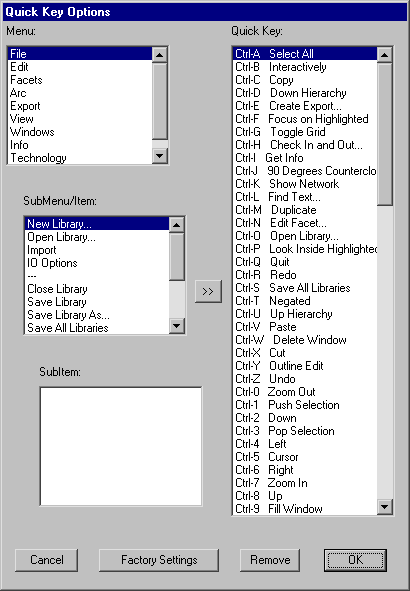Select Ctrl-Q Quit quick key

[x=305, y=262]
